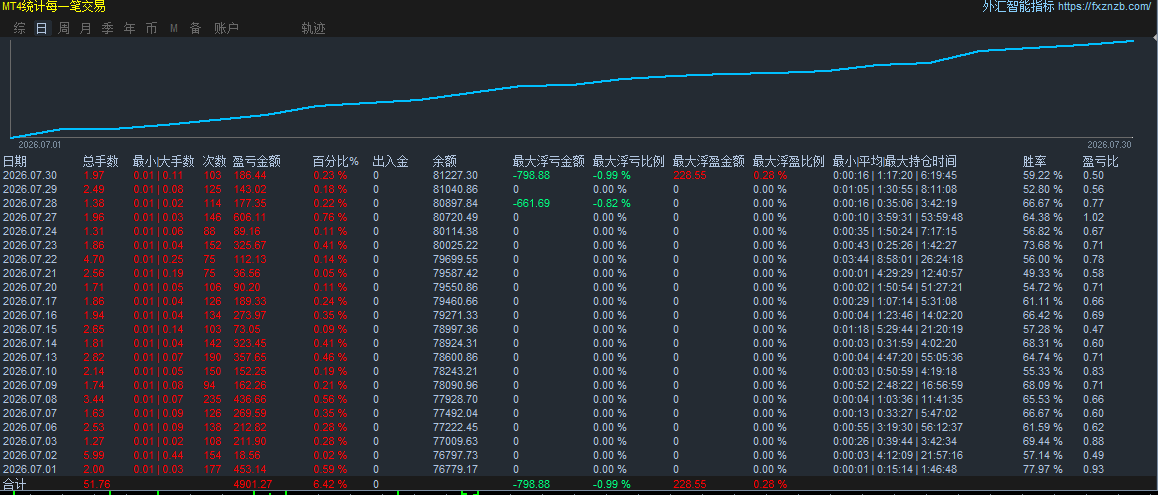
Task: Click the 最大浮盈比例 column header
Action: click(788, 161)
